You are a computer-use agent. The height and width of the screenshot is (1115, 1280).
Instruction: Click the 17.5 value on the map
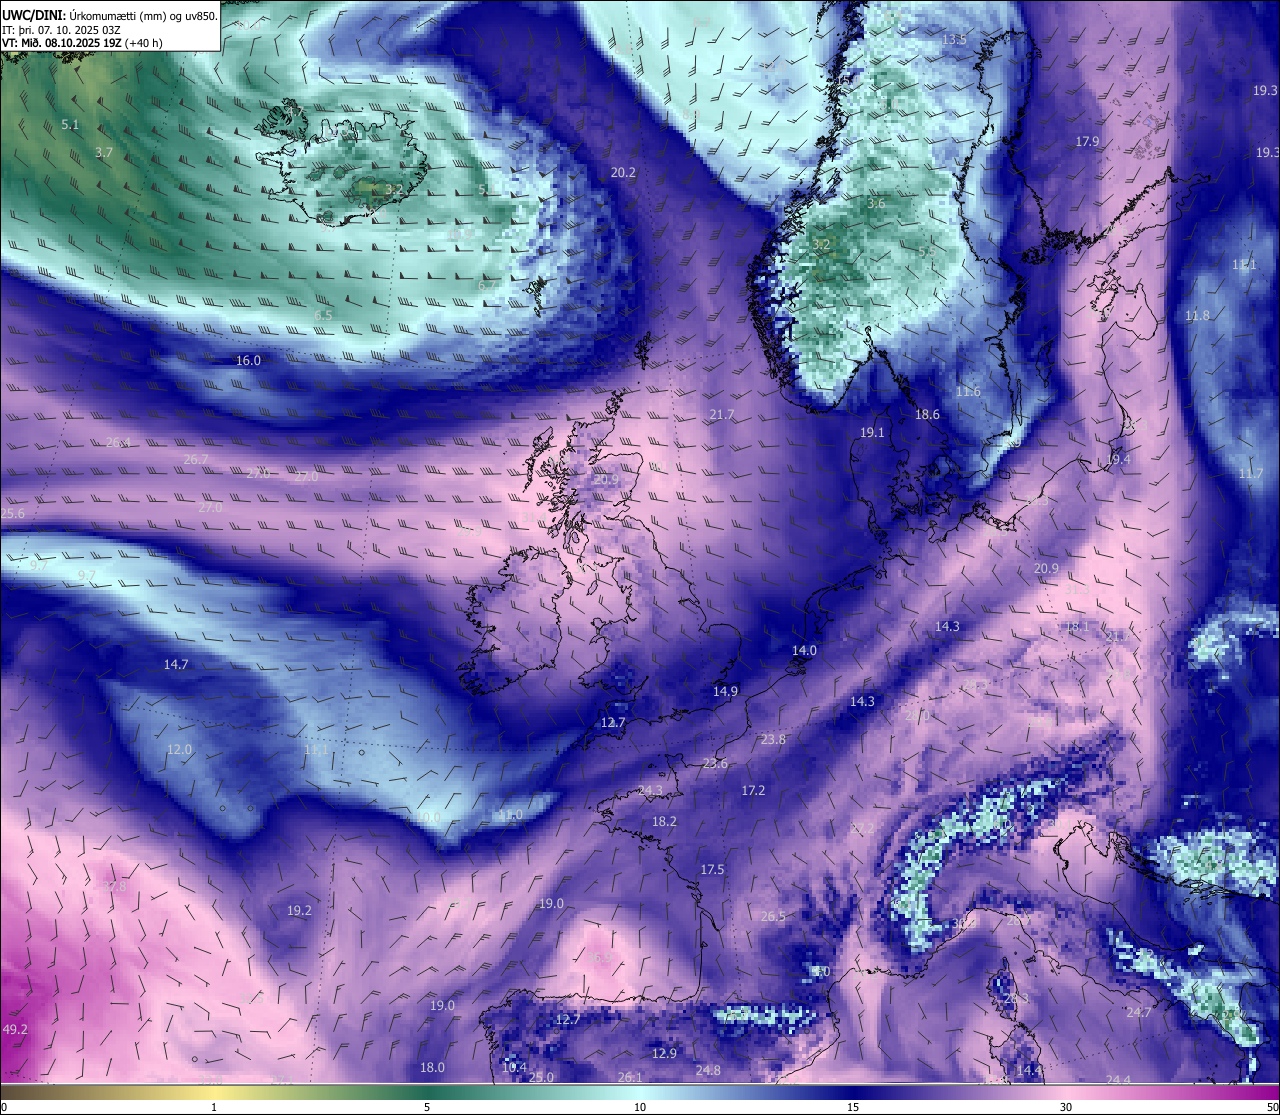pos(712,869)
